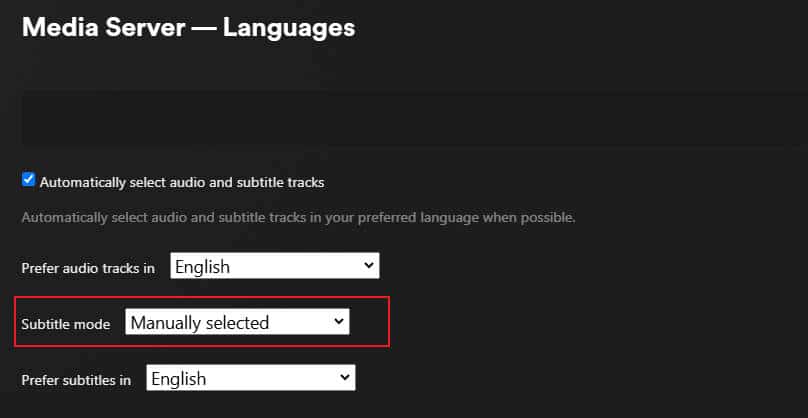Click the Subtitle mode dropdown arrow
This screenshot has height=418, width=808.
(339, 322)
